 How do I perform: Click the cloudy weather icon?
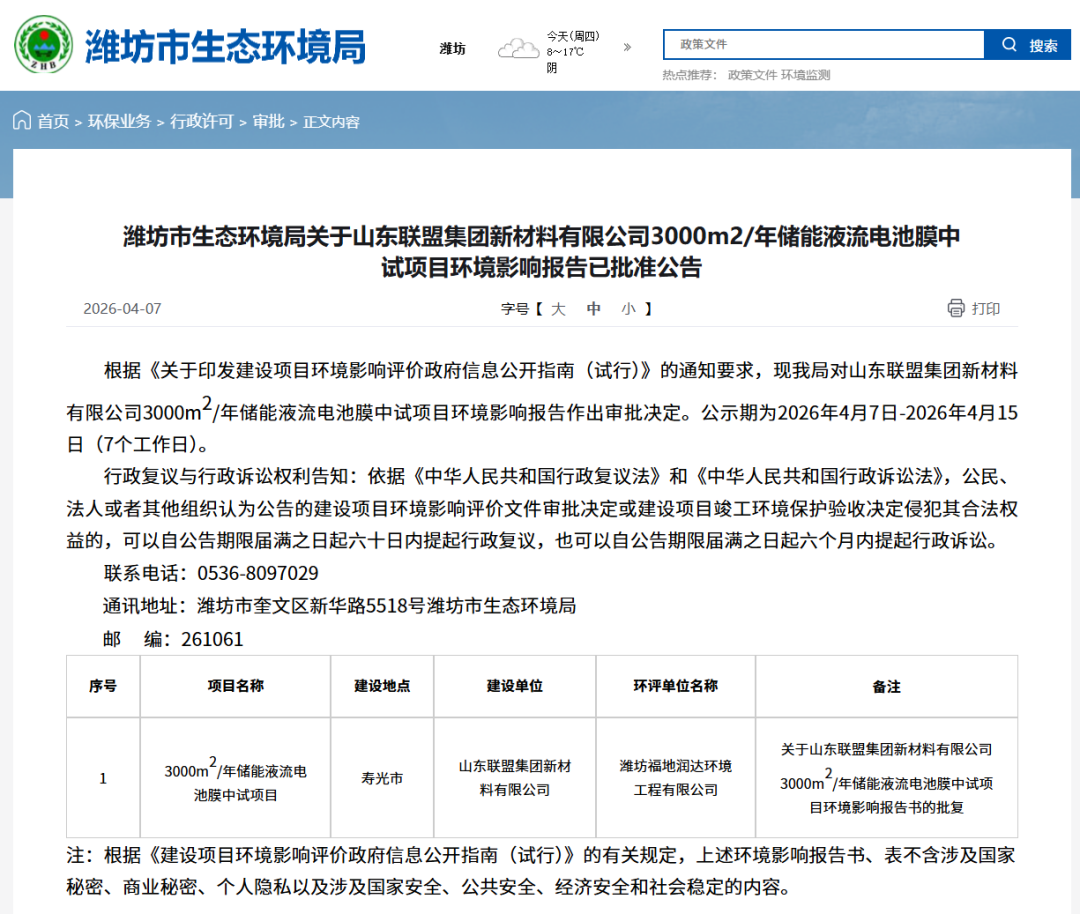tap(518, 48)
